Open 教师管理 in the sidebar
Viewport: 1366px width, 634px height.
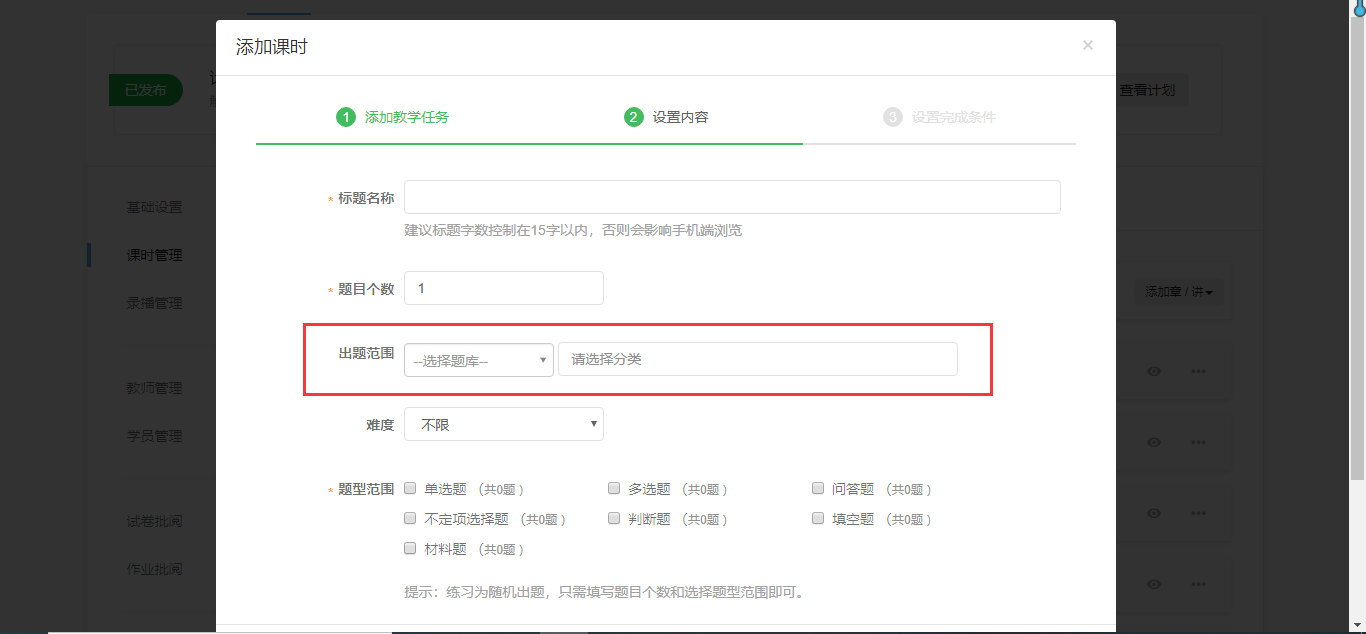coord(154,388)
